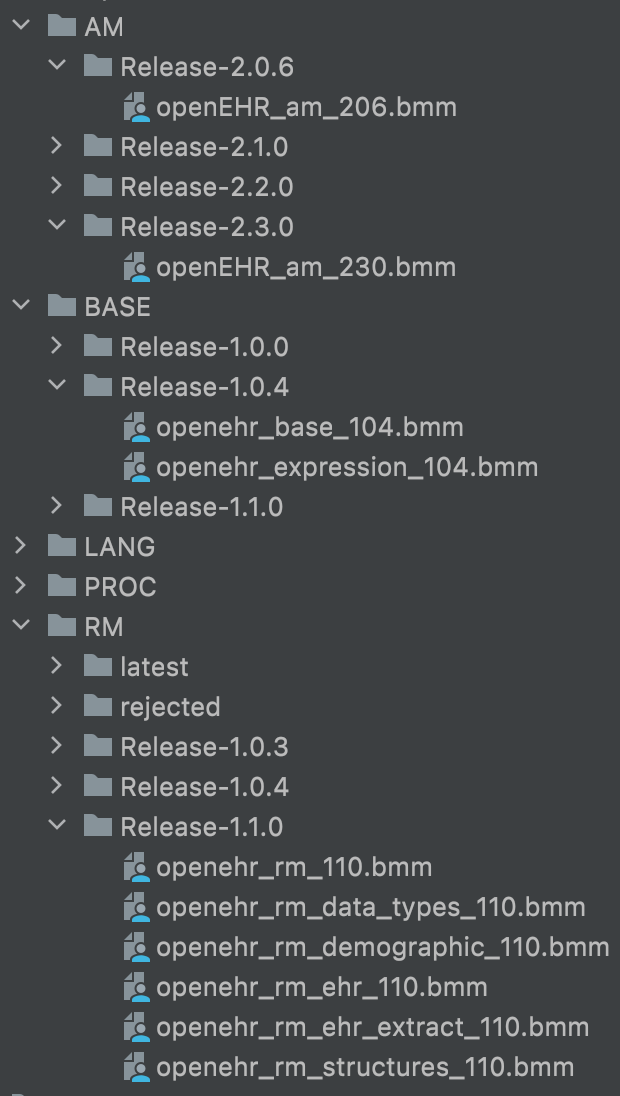The image size is (620, 1096).
Task: Collapse the AM folder chevron
Action: [x=21, y=27]
